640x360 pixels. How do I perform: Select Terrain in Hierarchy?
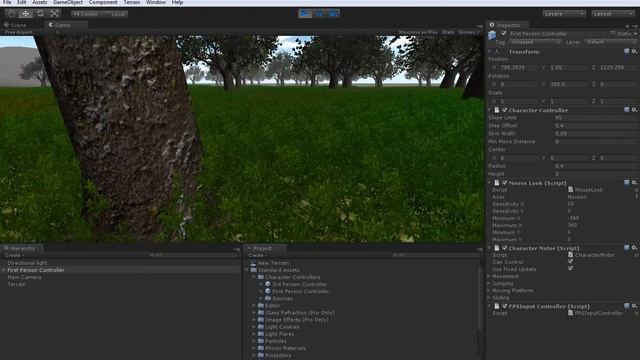pos(16,284)
